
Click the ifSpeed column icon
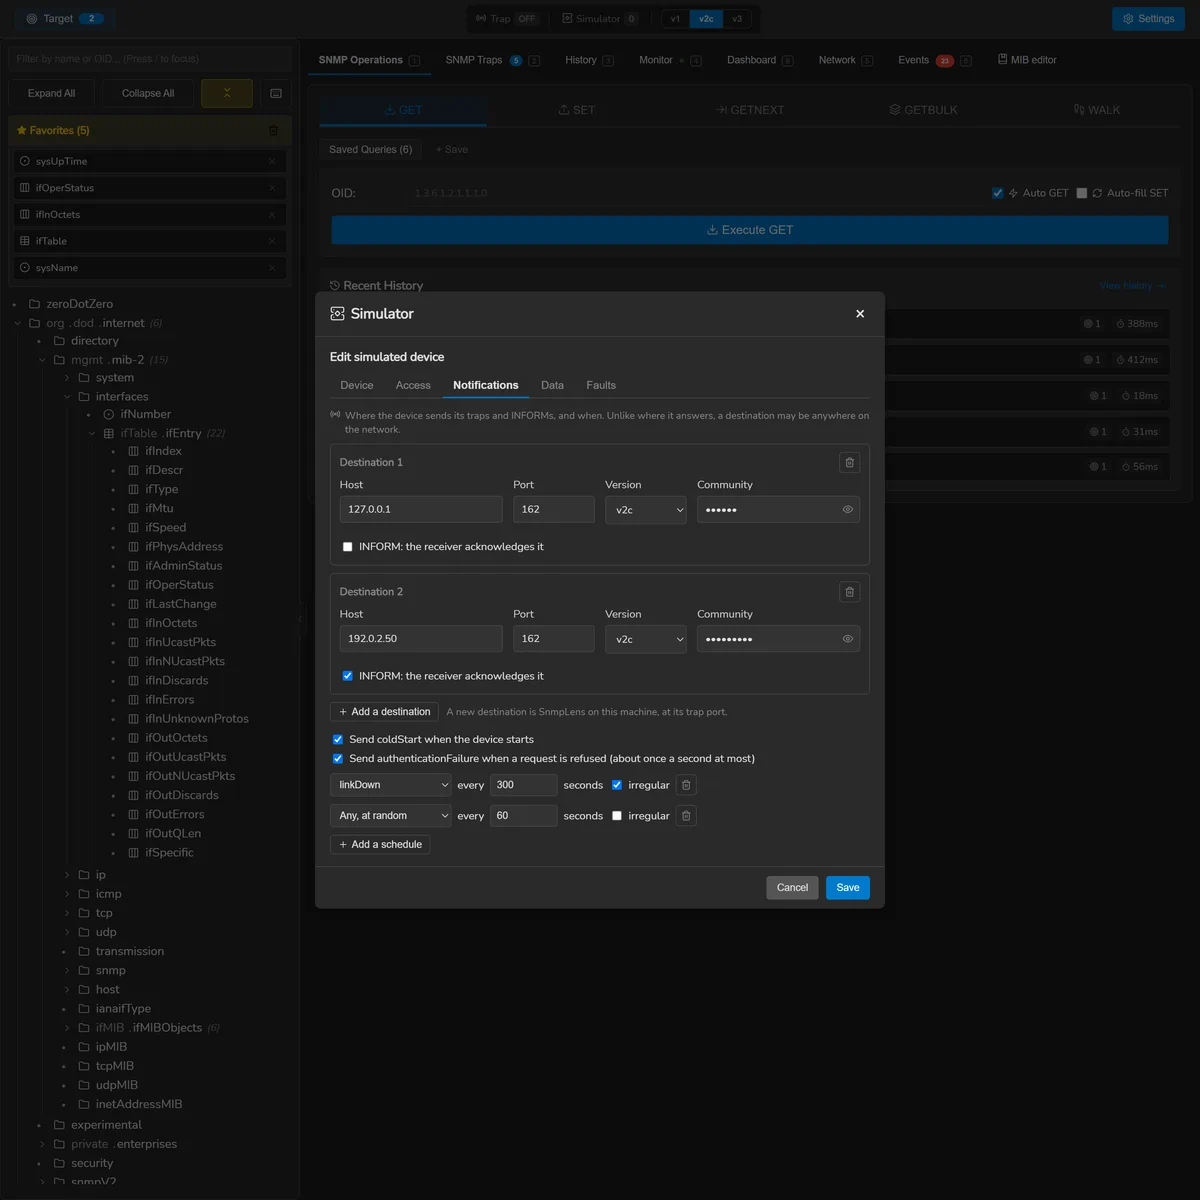(x=134, y=528)
